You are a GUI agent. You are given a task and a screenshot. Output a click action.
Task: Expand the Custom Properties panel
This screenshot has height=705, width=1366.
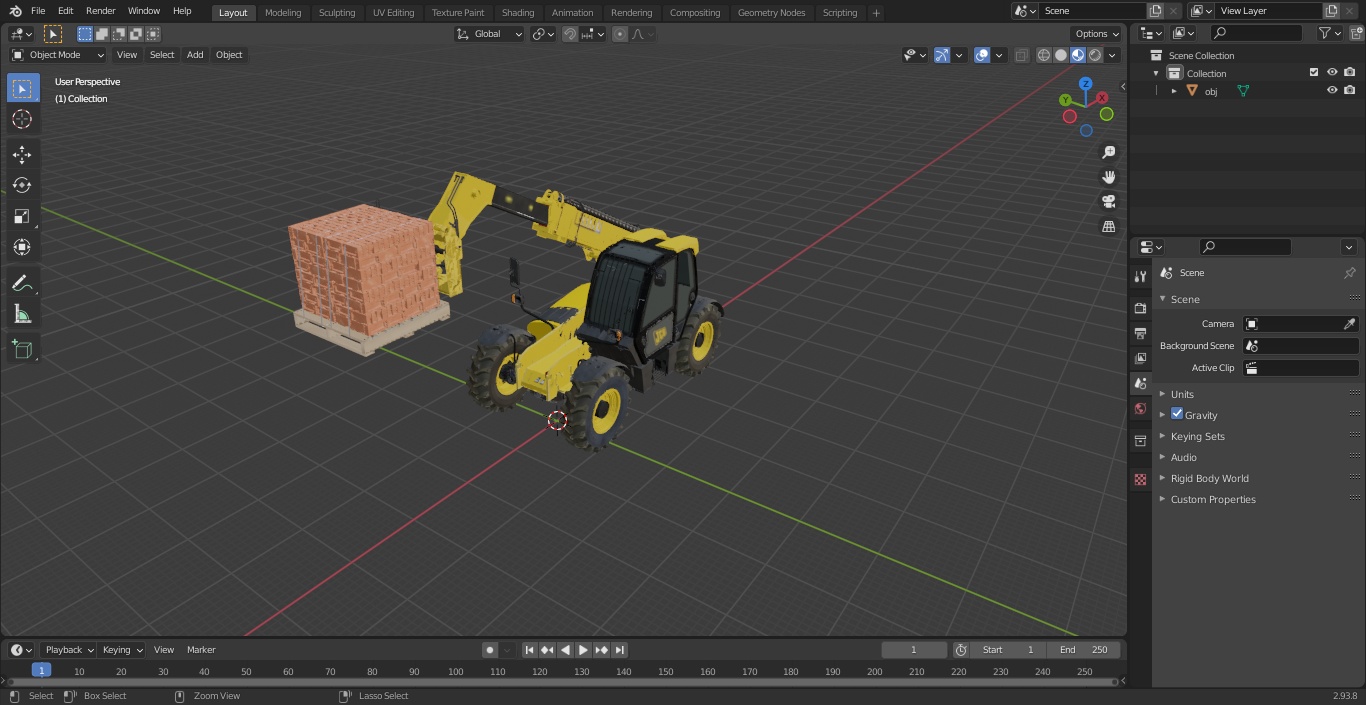[x=1213, y=499]
